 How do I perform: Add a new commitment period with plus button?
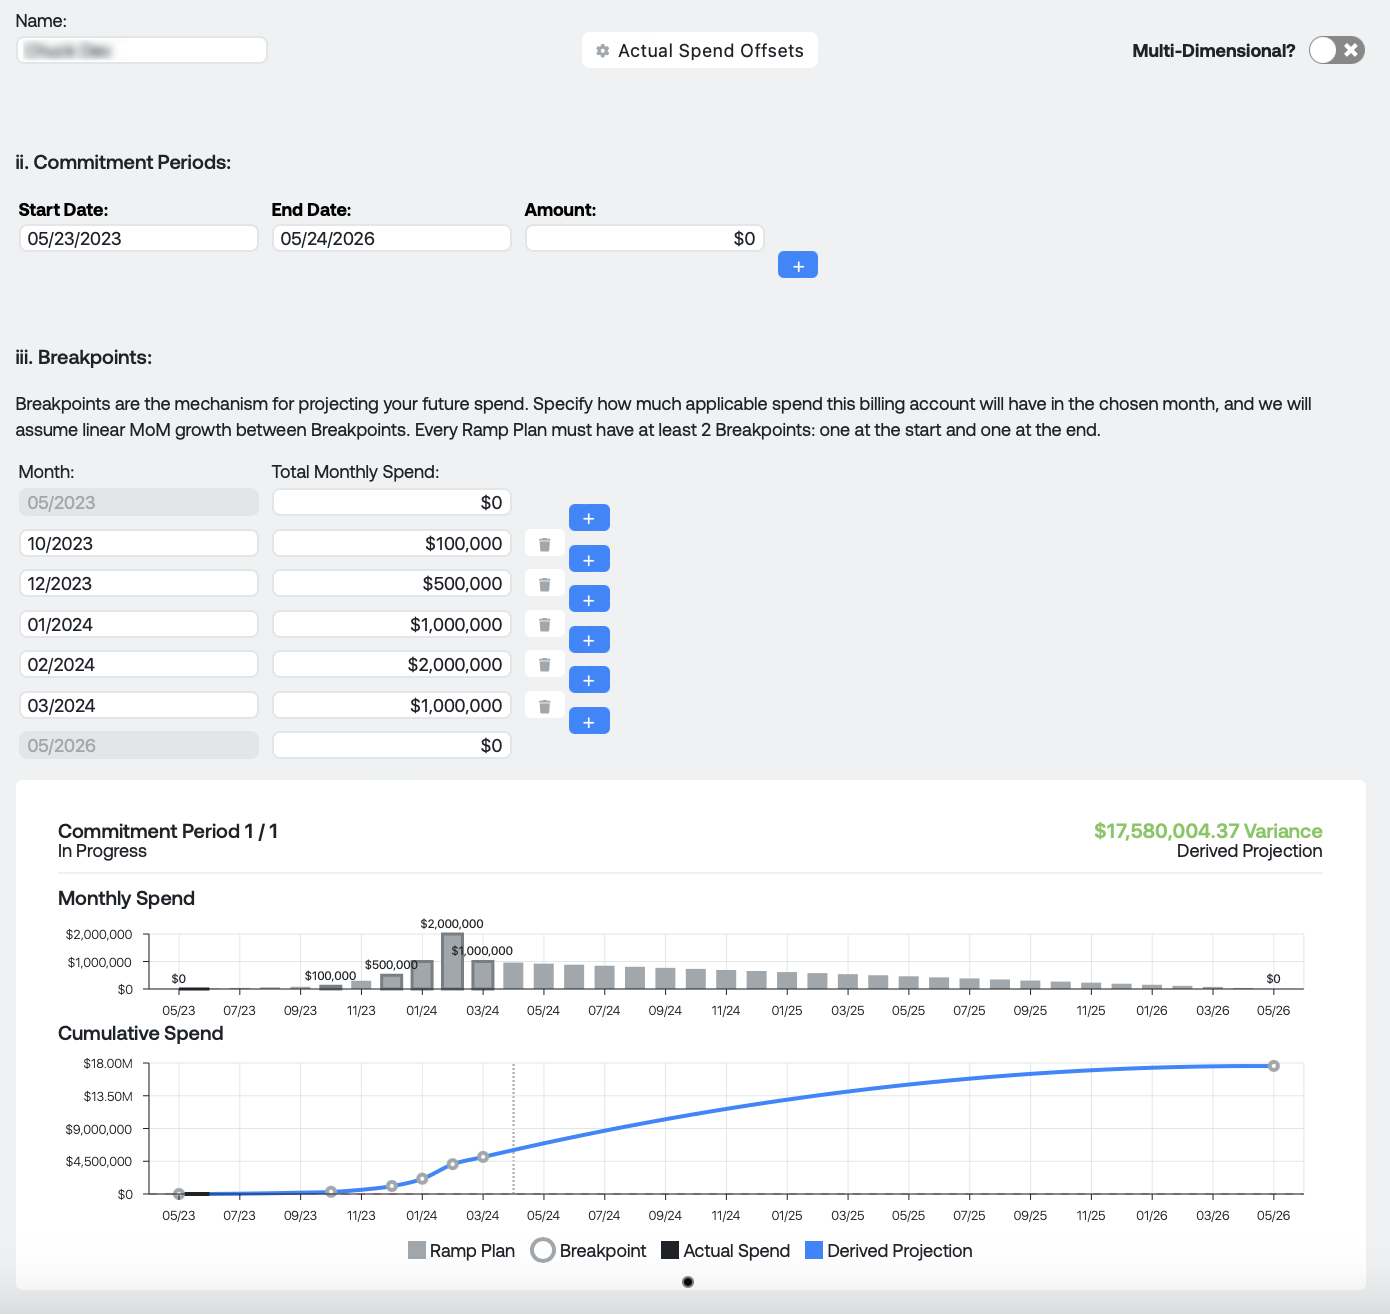(797, 265)
